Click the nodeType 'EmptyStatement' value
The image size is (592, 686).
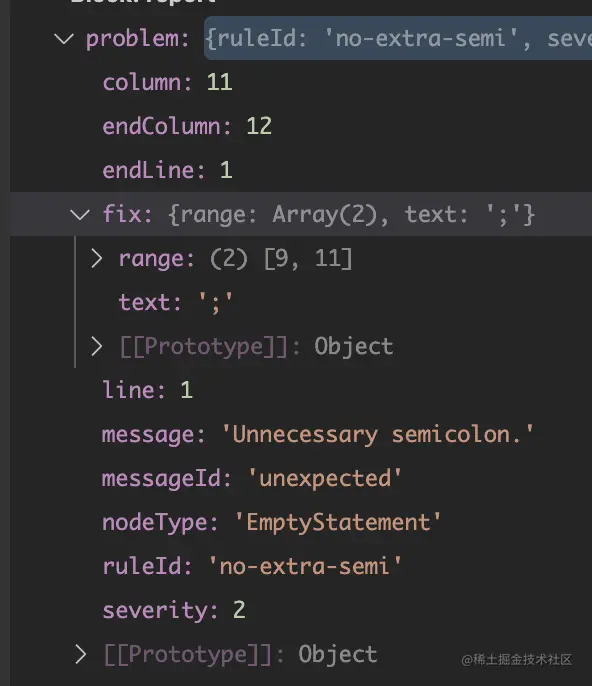337,522
